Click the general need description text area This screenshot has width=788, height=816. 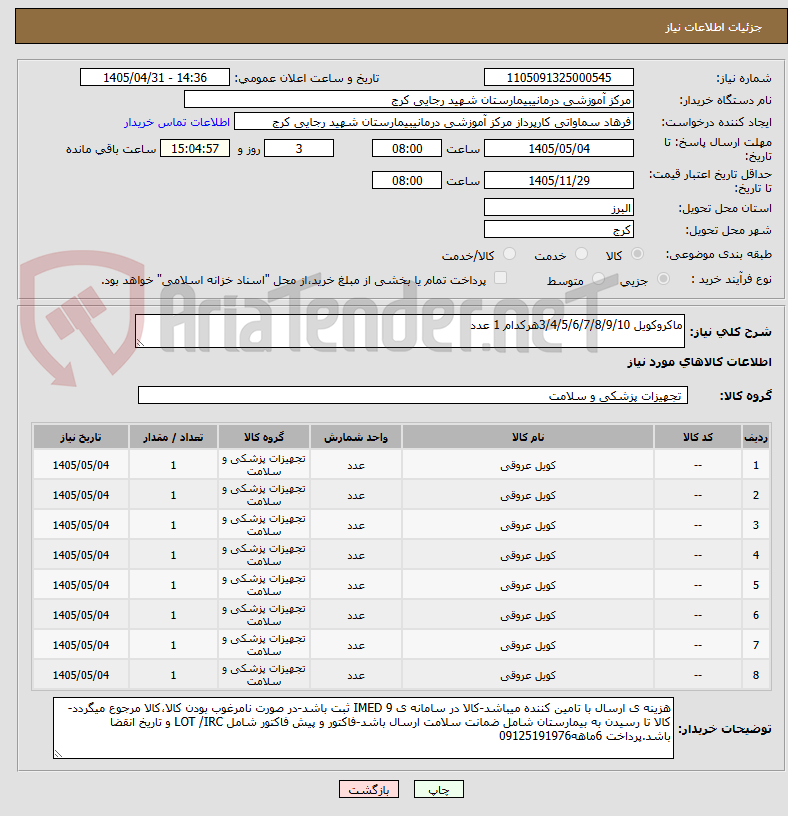pos(410,331)
